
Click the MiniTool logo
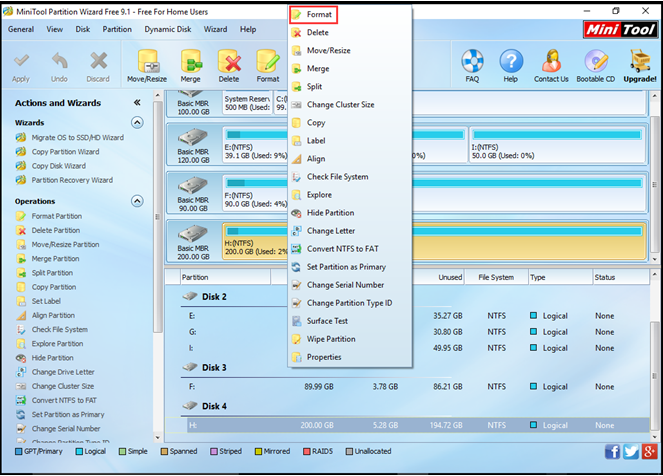tap(620, 30)
